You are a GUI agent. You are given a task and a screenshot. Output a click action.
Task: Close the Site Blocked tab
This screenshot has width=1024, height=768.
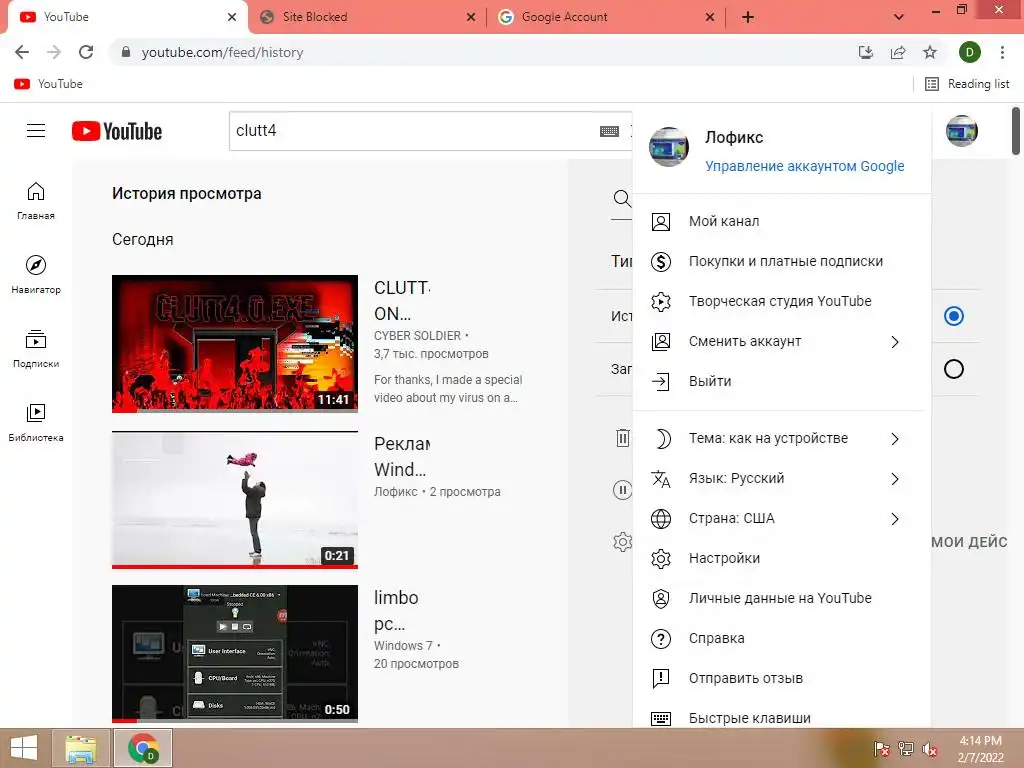click(x=470, y=17)
